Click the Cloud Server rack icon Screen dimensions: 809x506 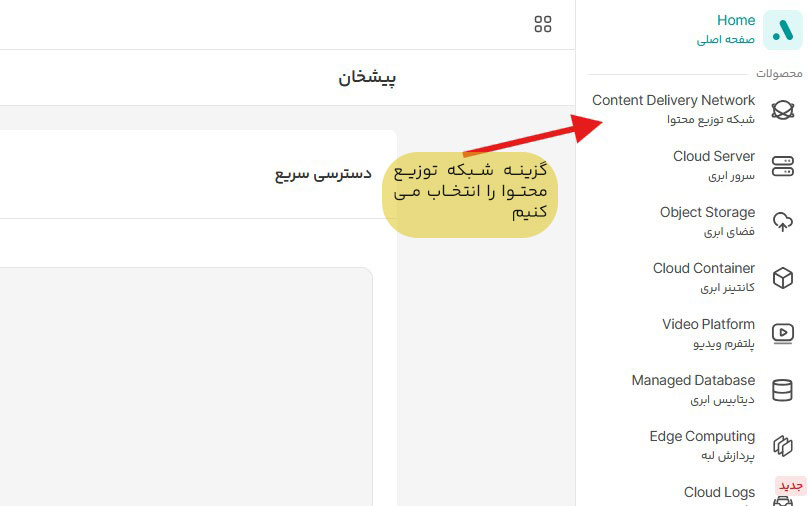tap(783, 166)
